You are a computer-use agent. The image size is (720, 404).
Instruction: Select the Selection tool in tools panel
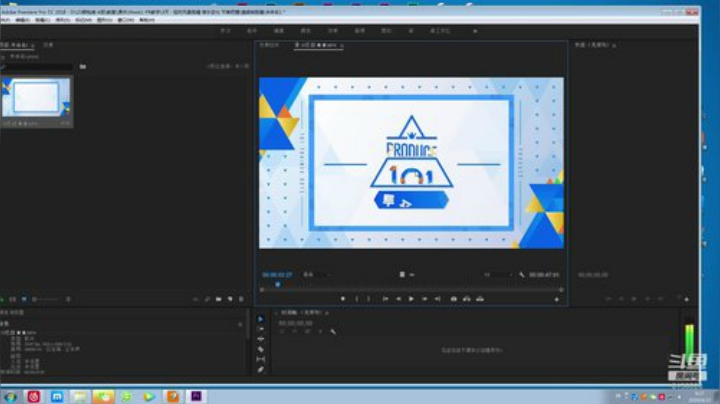click(261, 319)
